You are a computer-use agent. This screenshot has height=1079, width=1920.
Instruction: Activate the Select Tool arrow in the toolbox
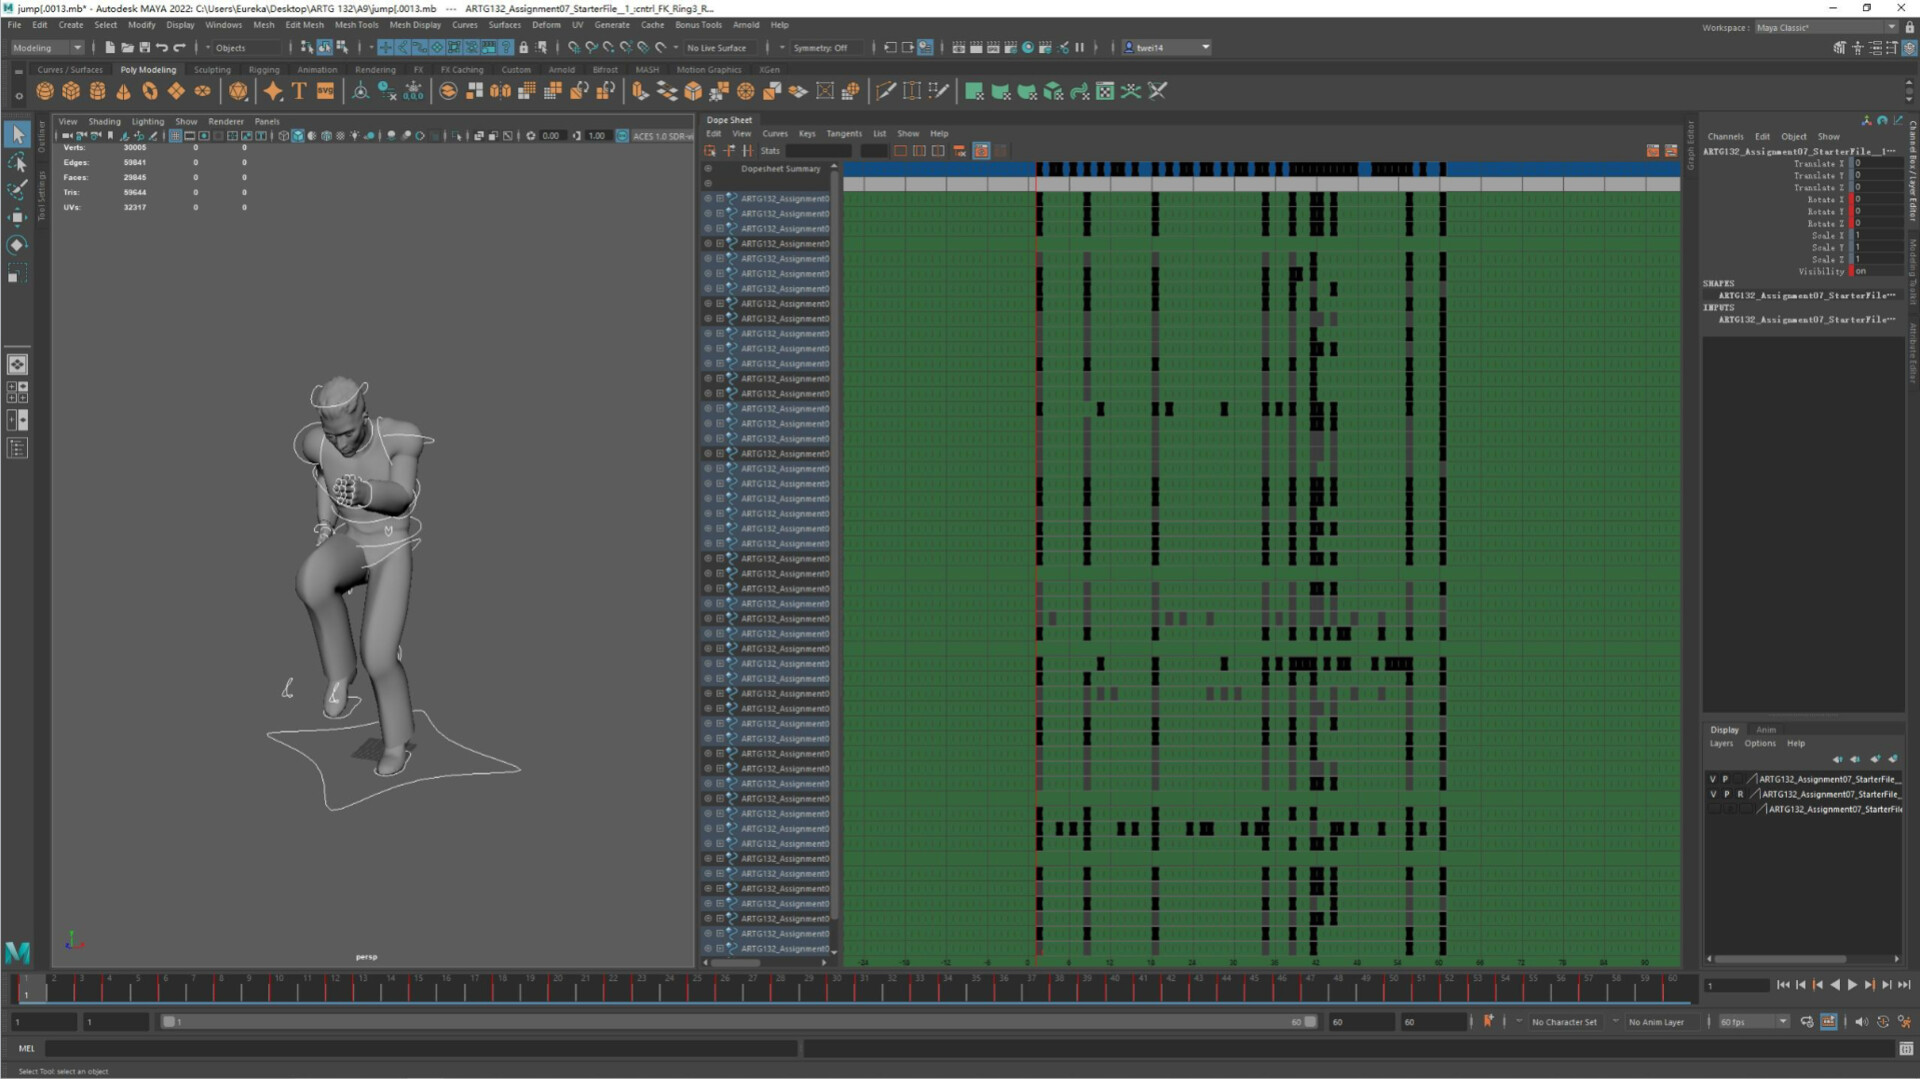[17, 133]
